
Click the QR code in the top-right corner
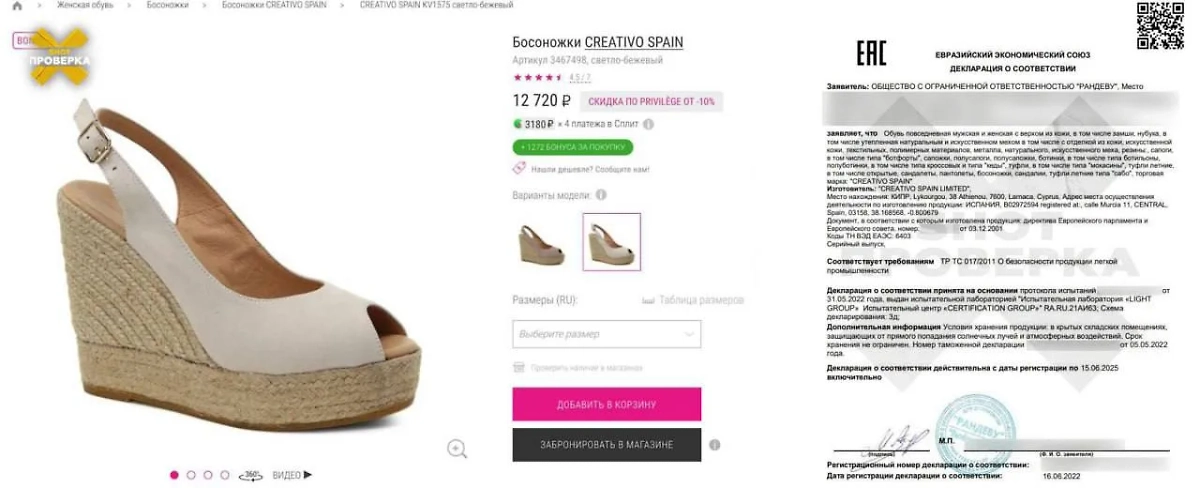1161,26
